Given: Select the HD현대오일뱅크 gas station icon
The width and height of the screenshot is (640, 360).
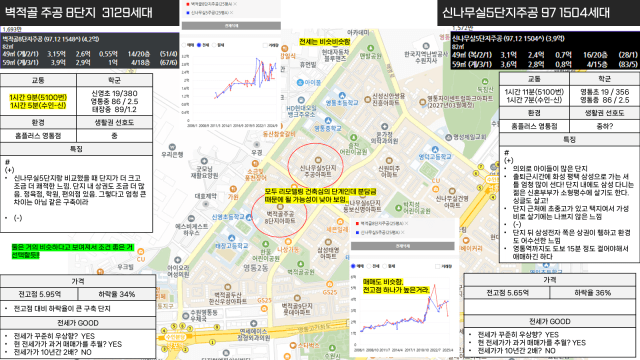Looking at the screenshot, I should pyautogui.click(x=301, y=100).
